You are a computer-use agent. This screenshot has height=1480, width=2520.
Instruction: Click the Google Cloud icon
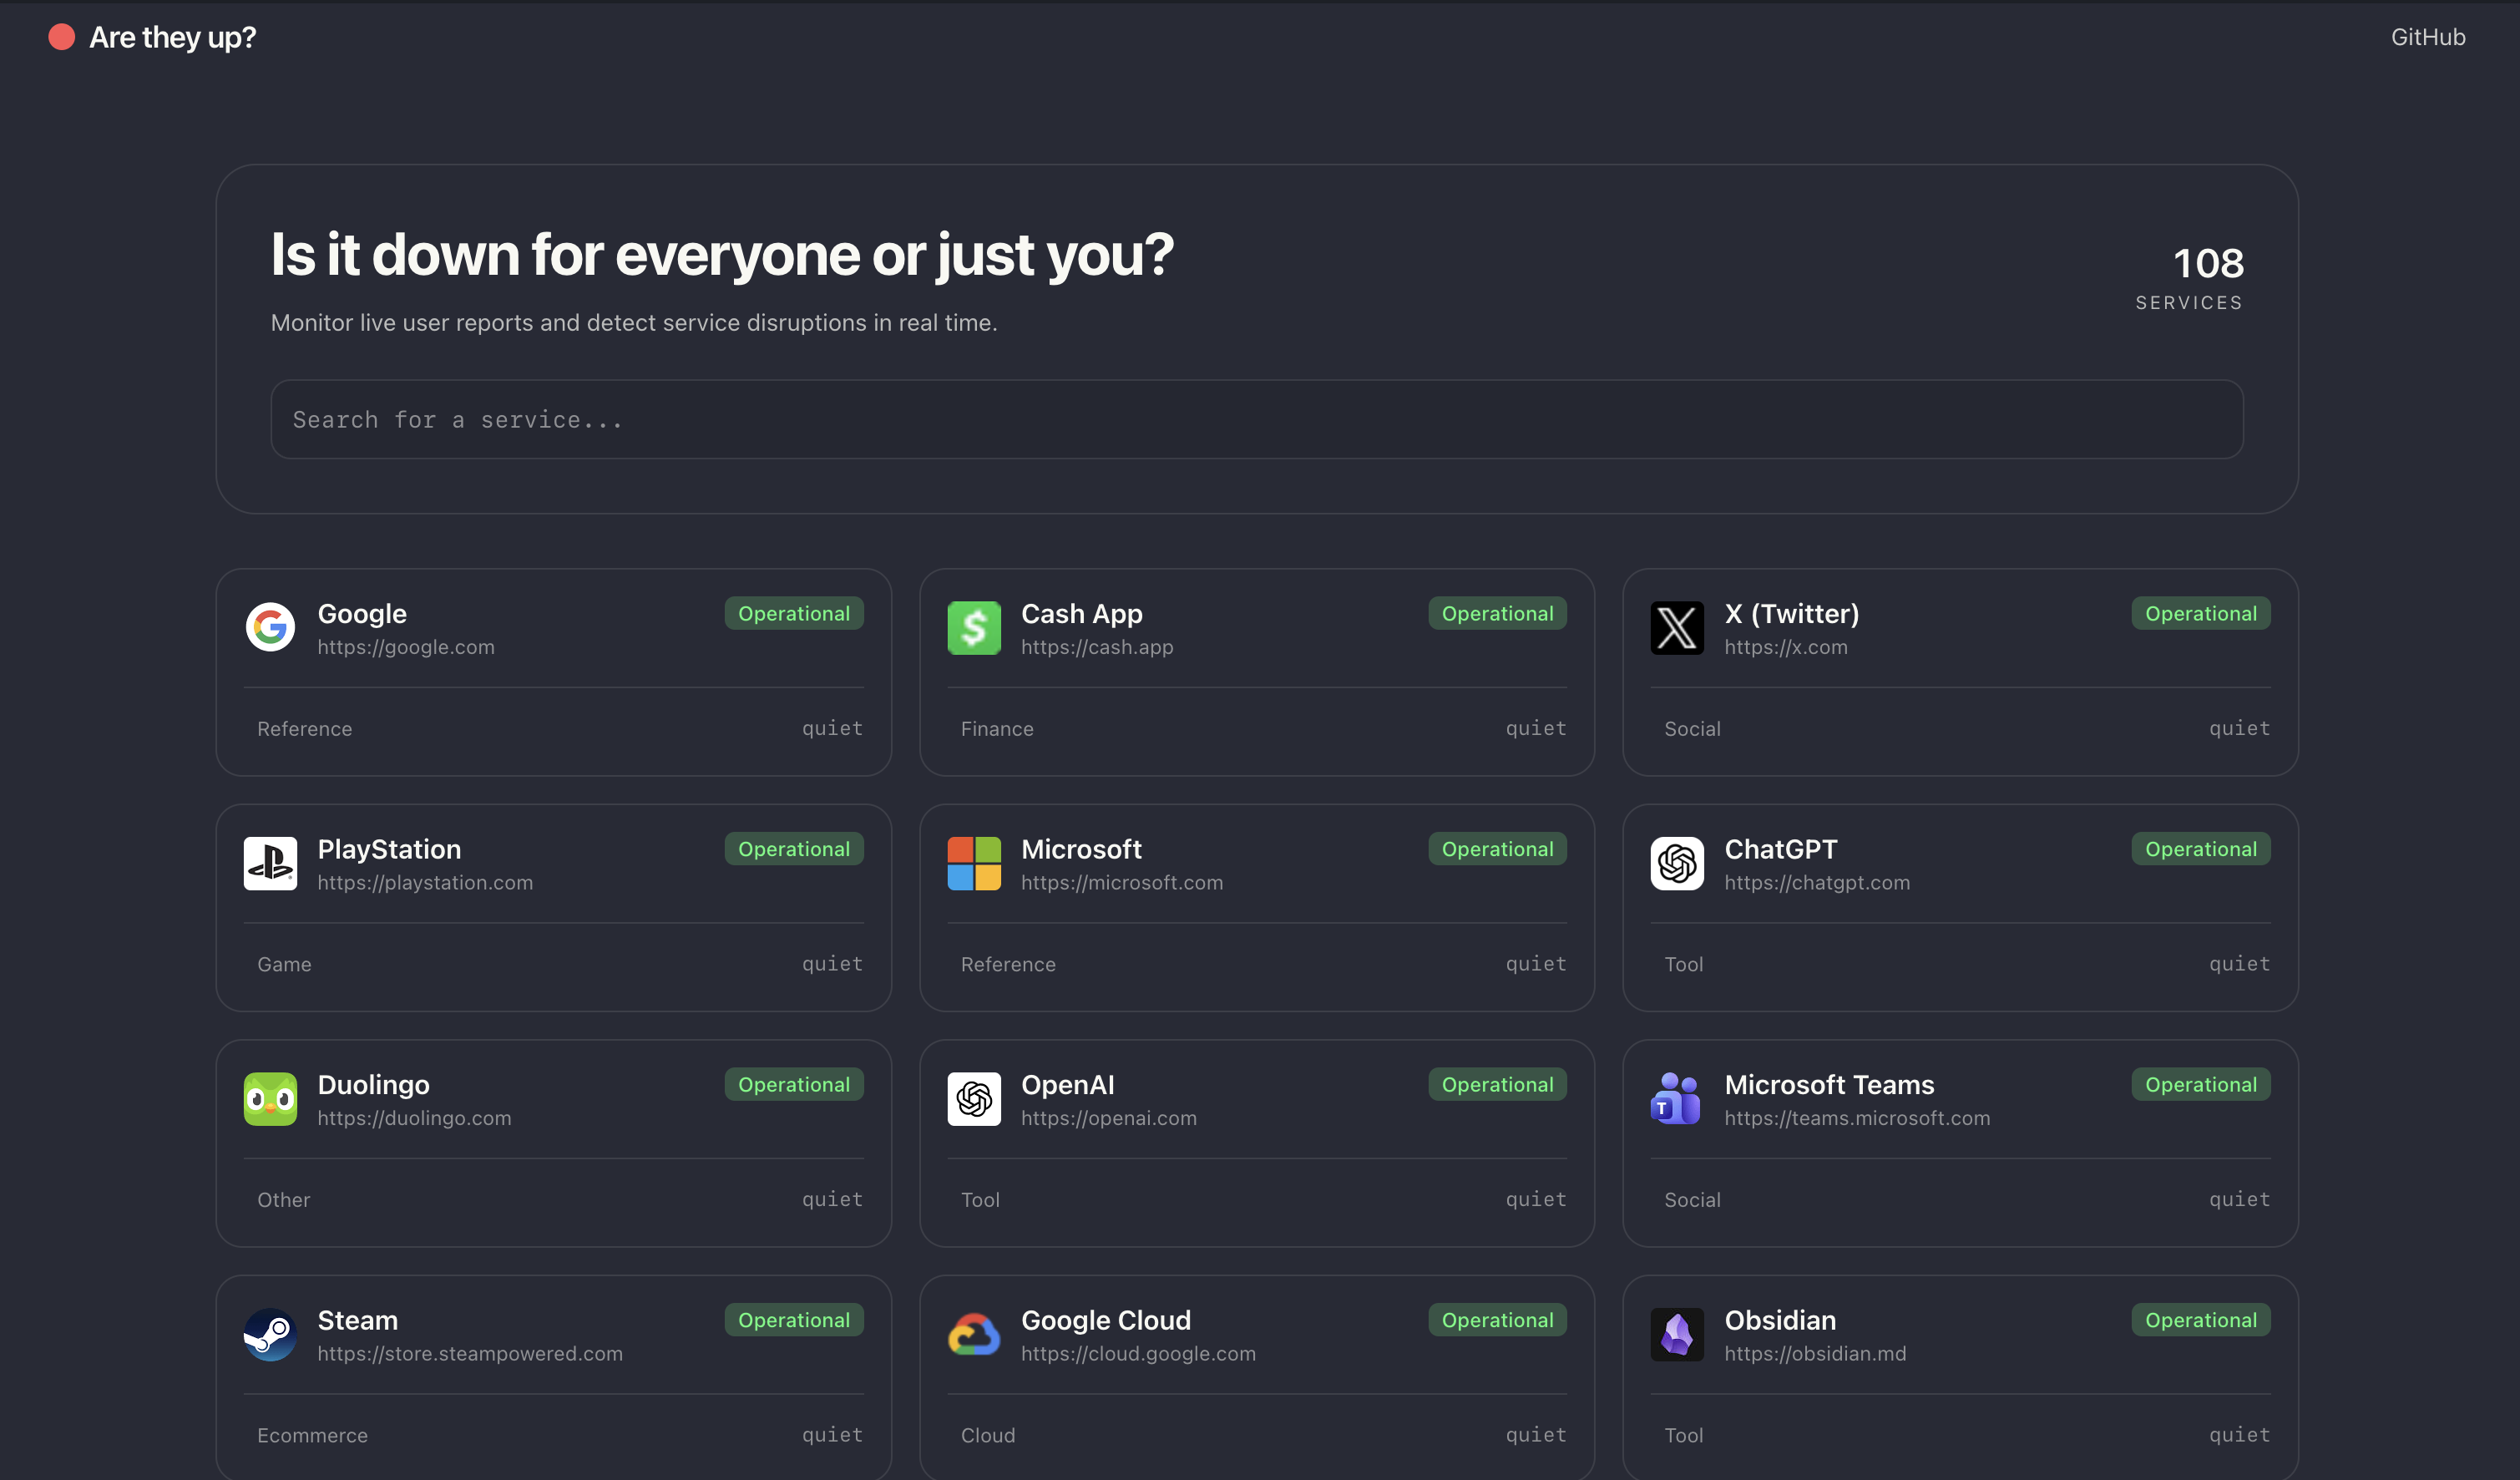pos(974,1334)
